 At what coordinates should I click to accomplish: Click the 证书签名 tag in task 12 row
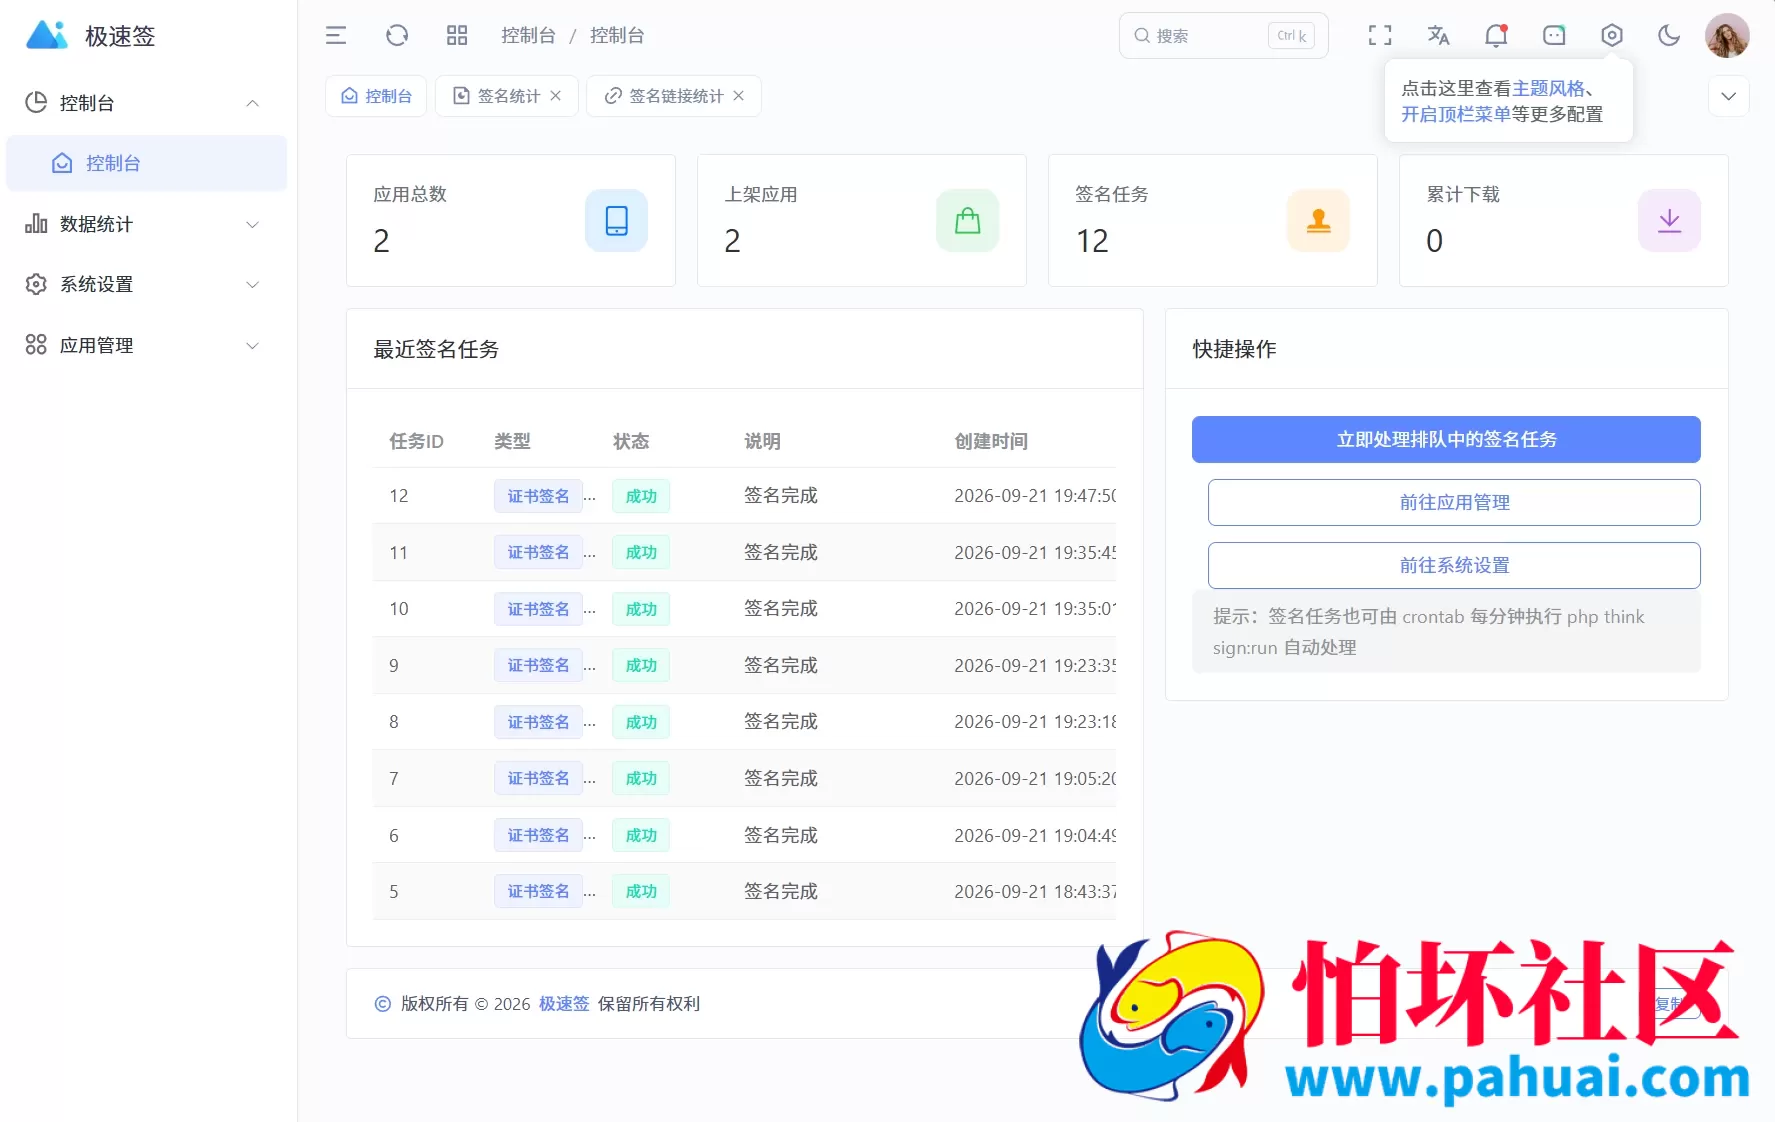538,496
